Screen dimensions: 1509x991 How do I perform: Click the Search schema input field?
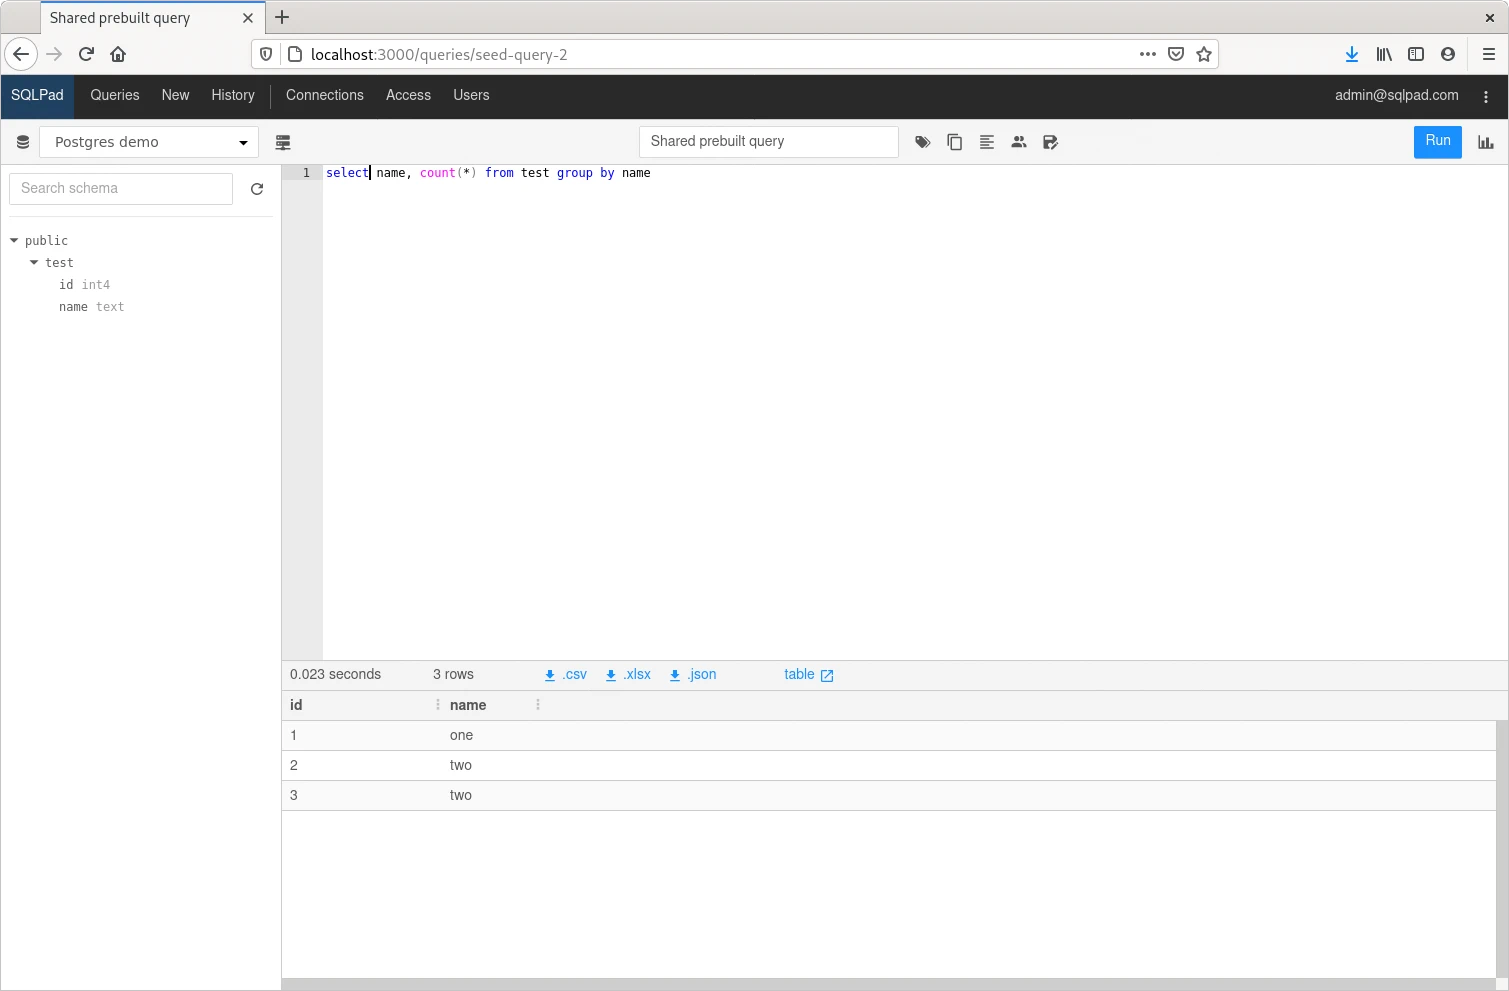coord(121,189)
